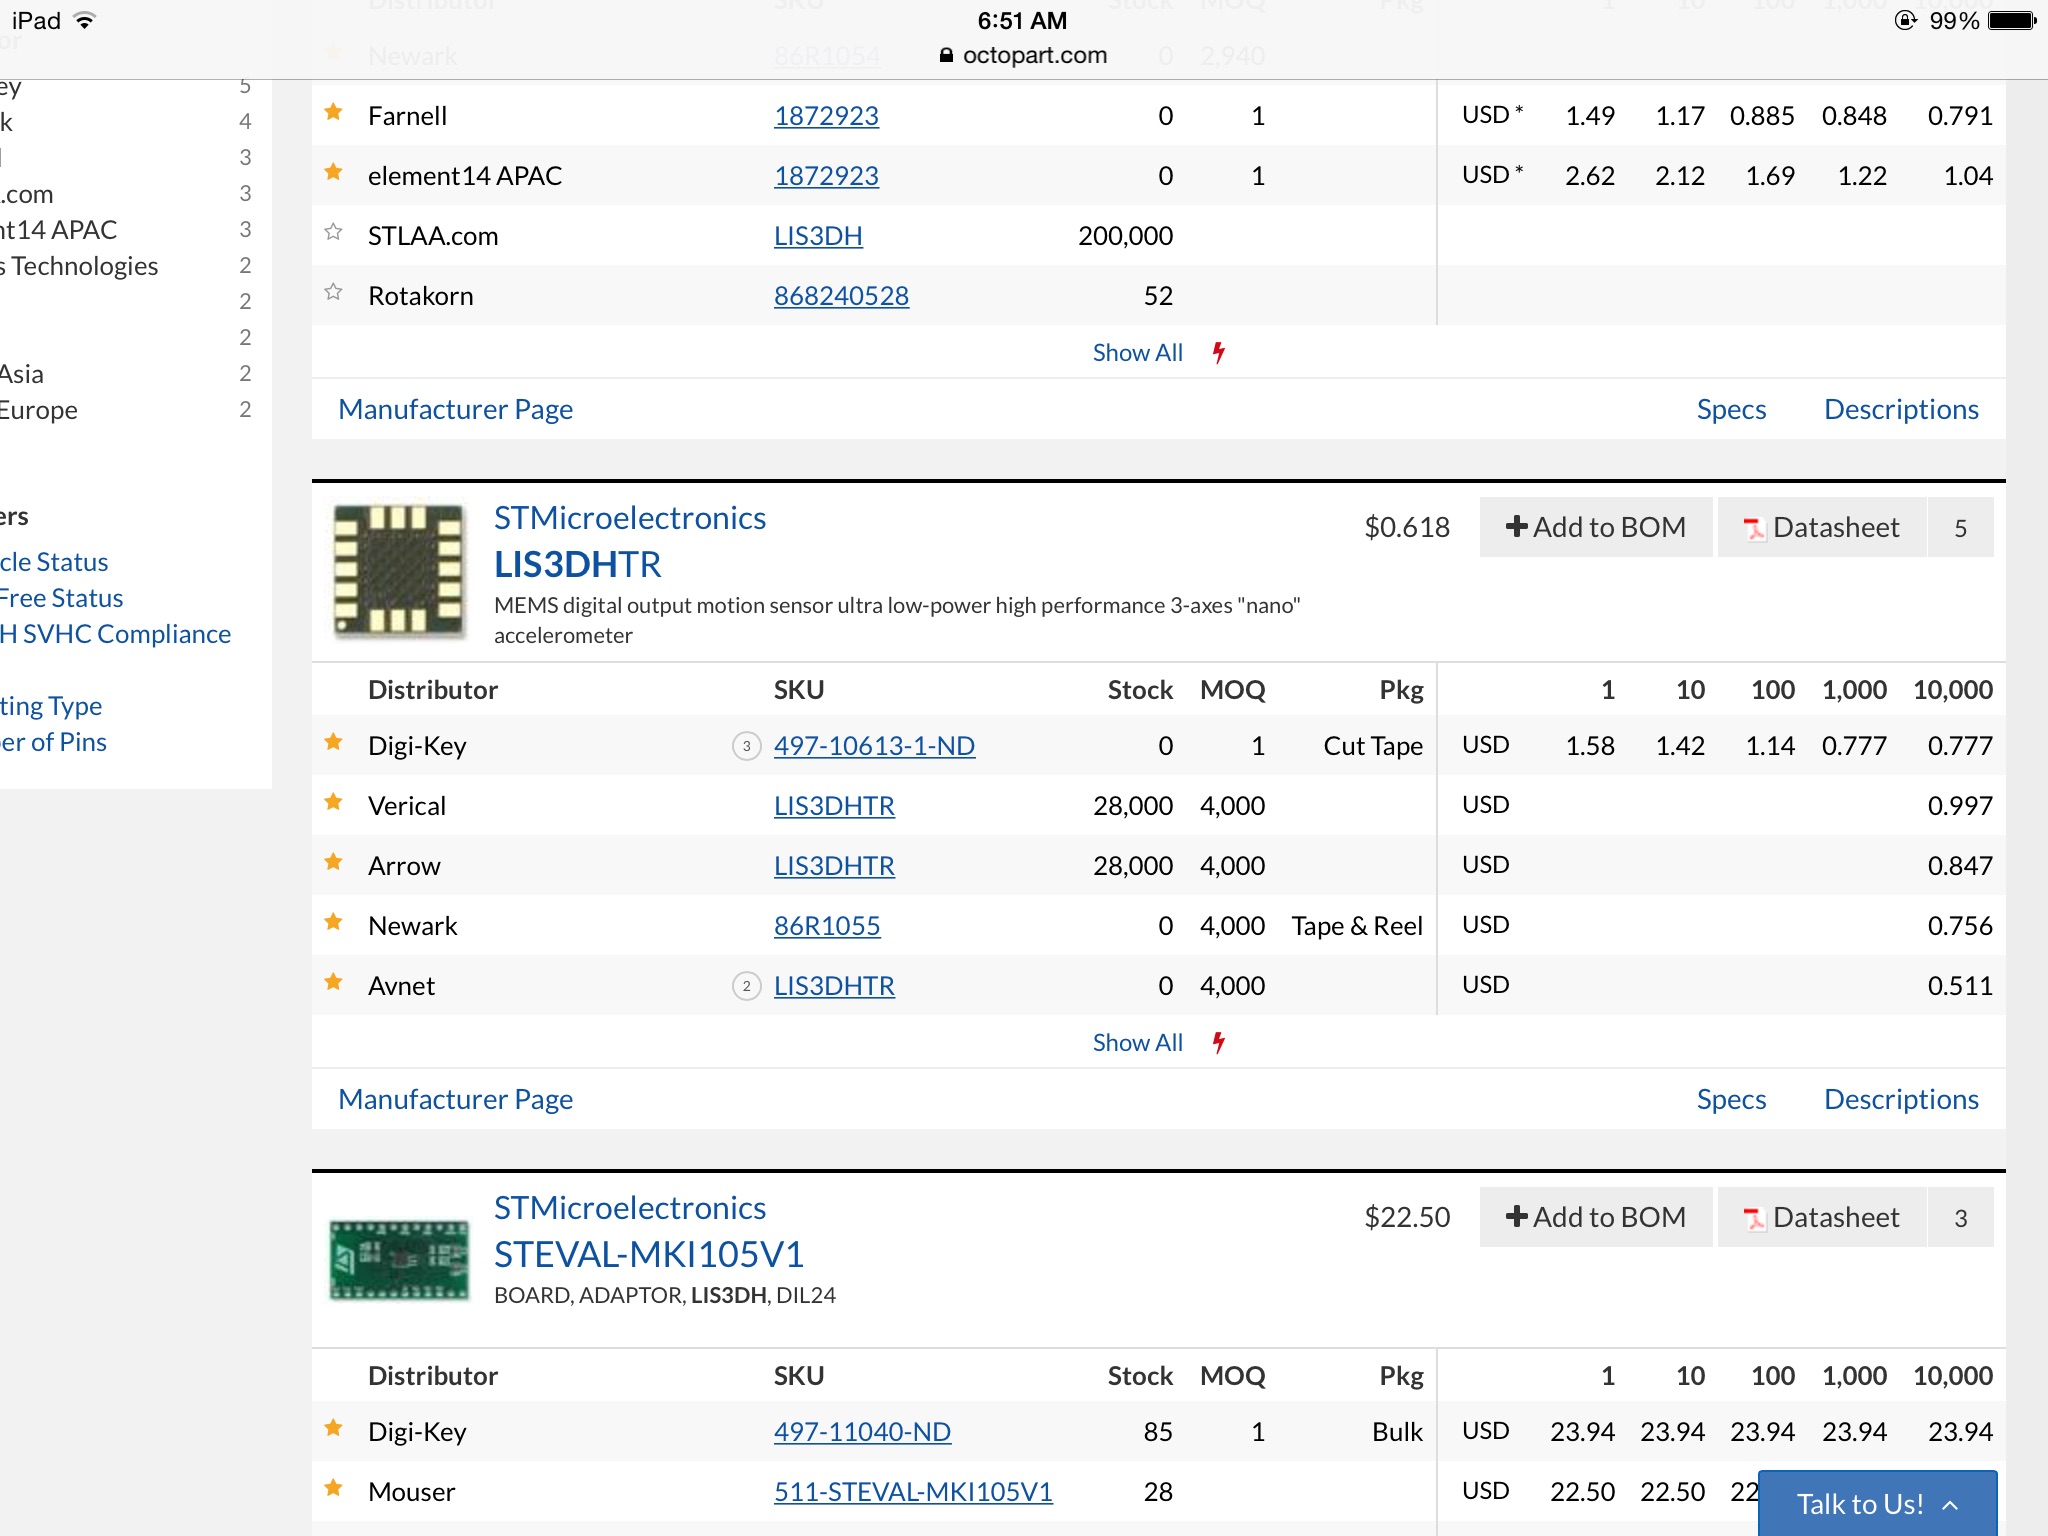This screenshot has width=2048, height=1536.
Task: Toggle the empty star next to Rotakorn
Action: [334, 293]
